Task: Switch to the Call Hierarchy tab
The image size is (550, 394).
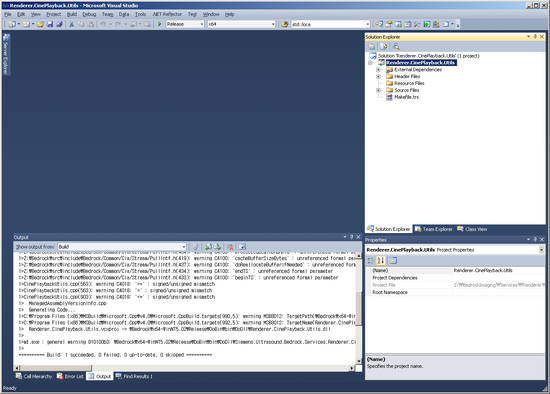Action: pos(34,376)
